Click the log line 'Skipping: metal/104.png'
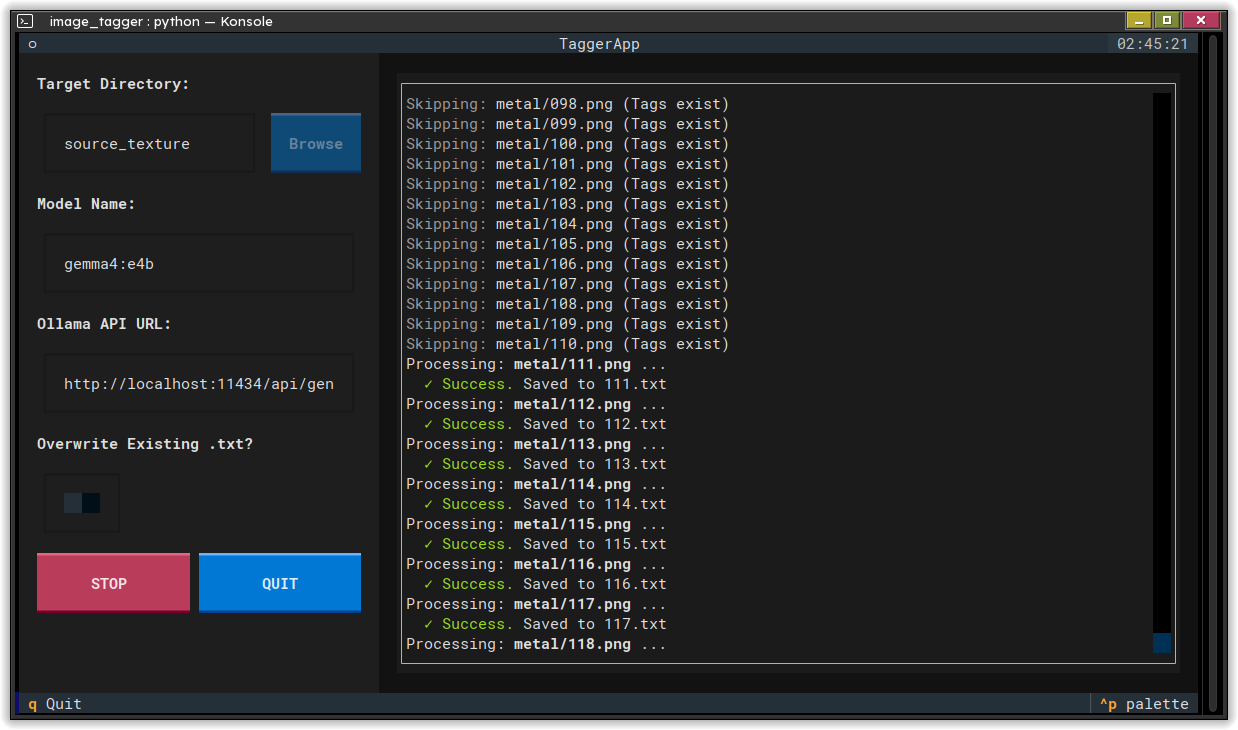1238x730 pixels. pyautogui.click(x=568, y=224)
